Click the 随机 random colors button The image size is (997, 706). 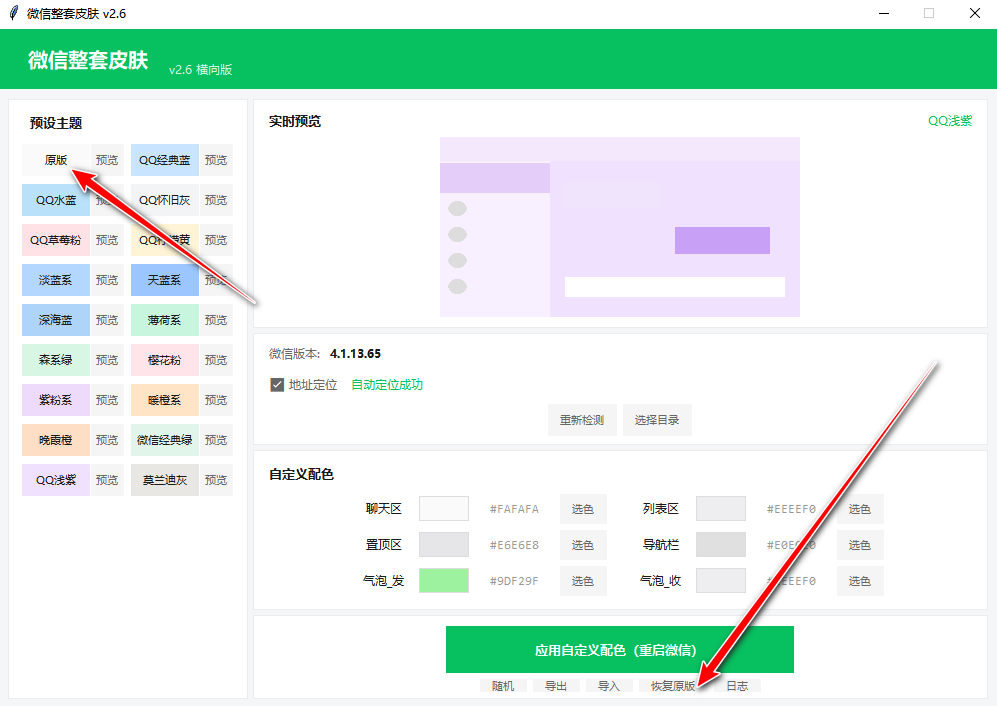[x=503, y=686]
